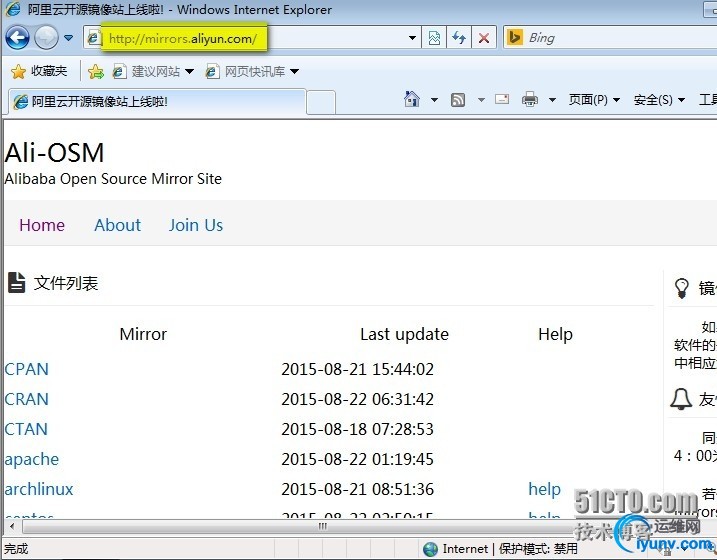Click the Read Mail icon
717x560 pixels.
[502, 99]
